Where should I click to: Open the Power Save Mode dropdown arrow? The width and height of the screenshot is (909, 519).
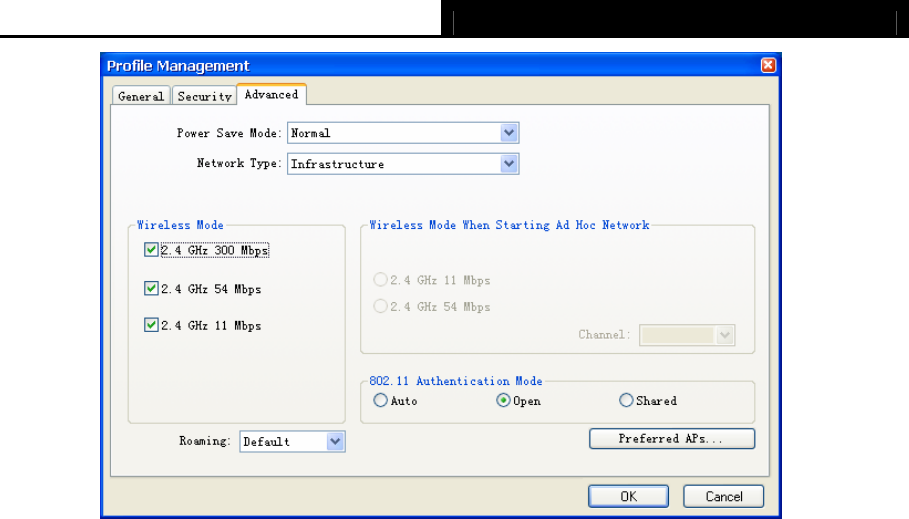click(509, 133)
